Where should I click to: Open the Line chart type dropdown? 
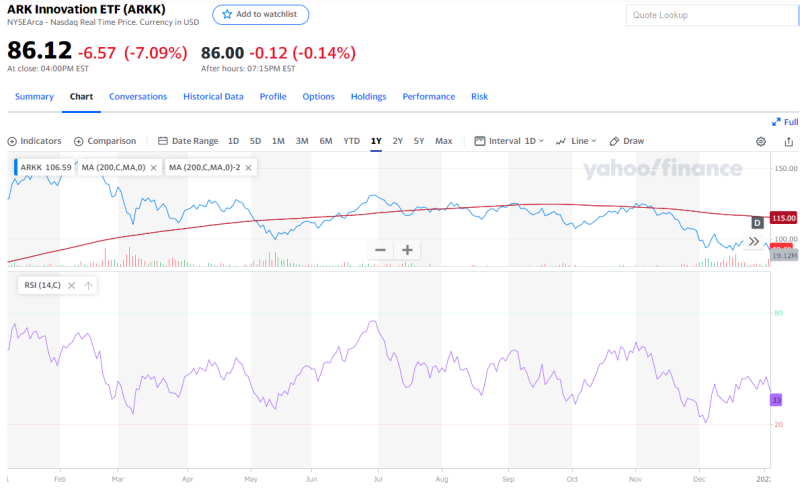pyautogui.click(x=576, y=141)
